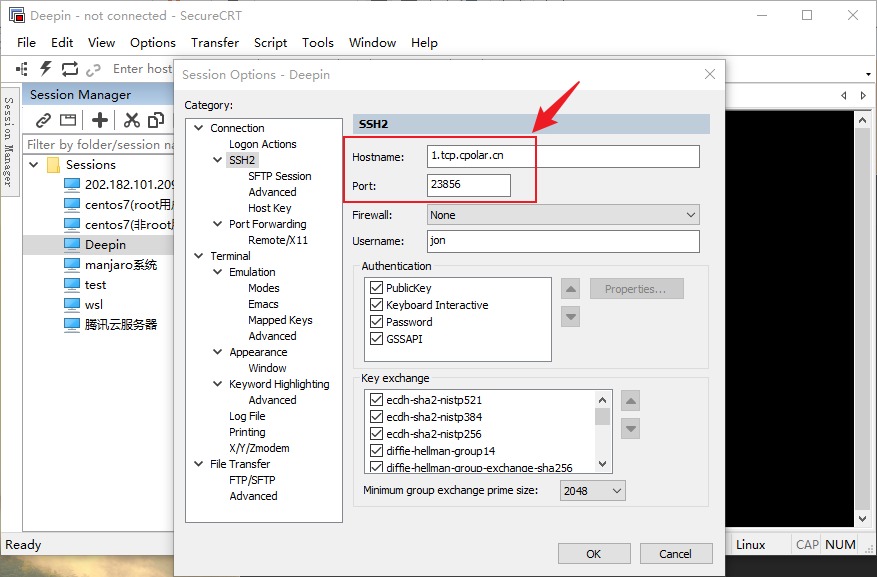This screenshot has height=577, width=877.
Task: Collapse the Keyword Highlighting tree node
Action: (218, 384)
